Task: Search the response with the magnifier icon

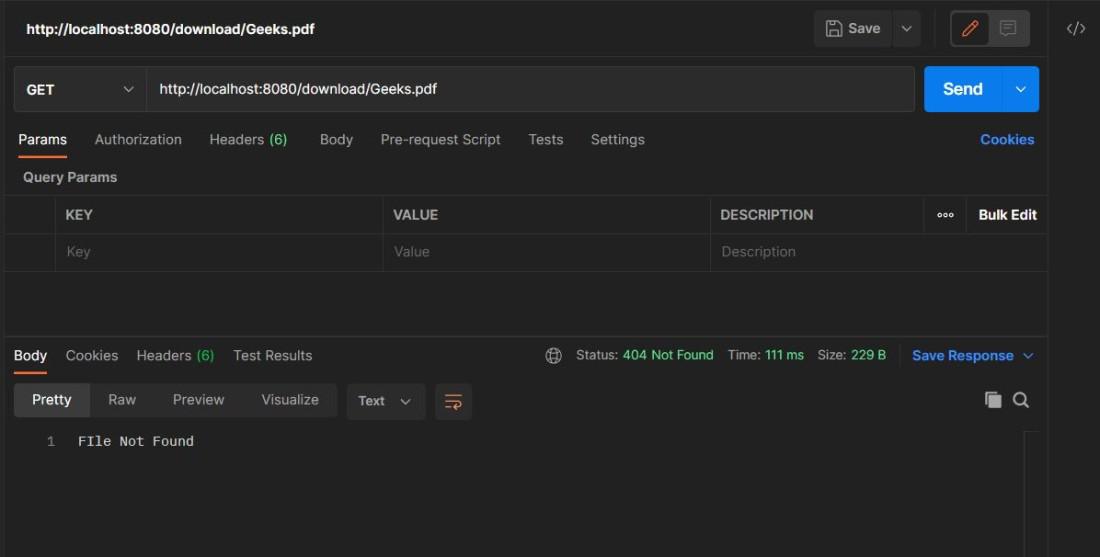Action: click(x=1021, y=400)
